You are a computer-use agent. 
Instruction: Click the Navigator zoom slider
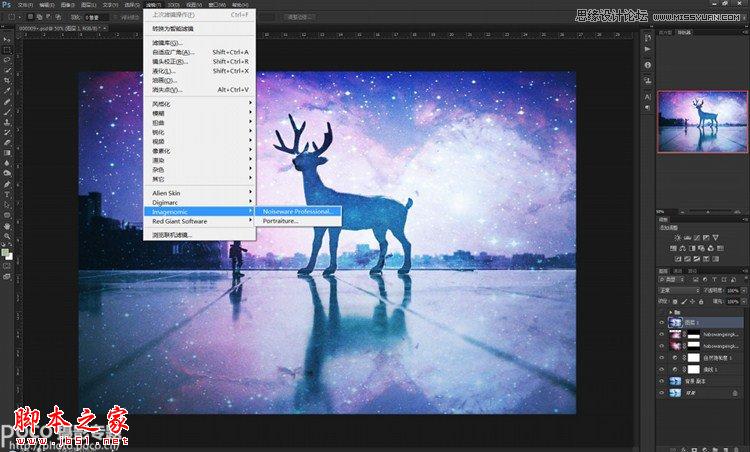(708, 211)
